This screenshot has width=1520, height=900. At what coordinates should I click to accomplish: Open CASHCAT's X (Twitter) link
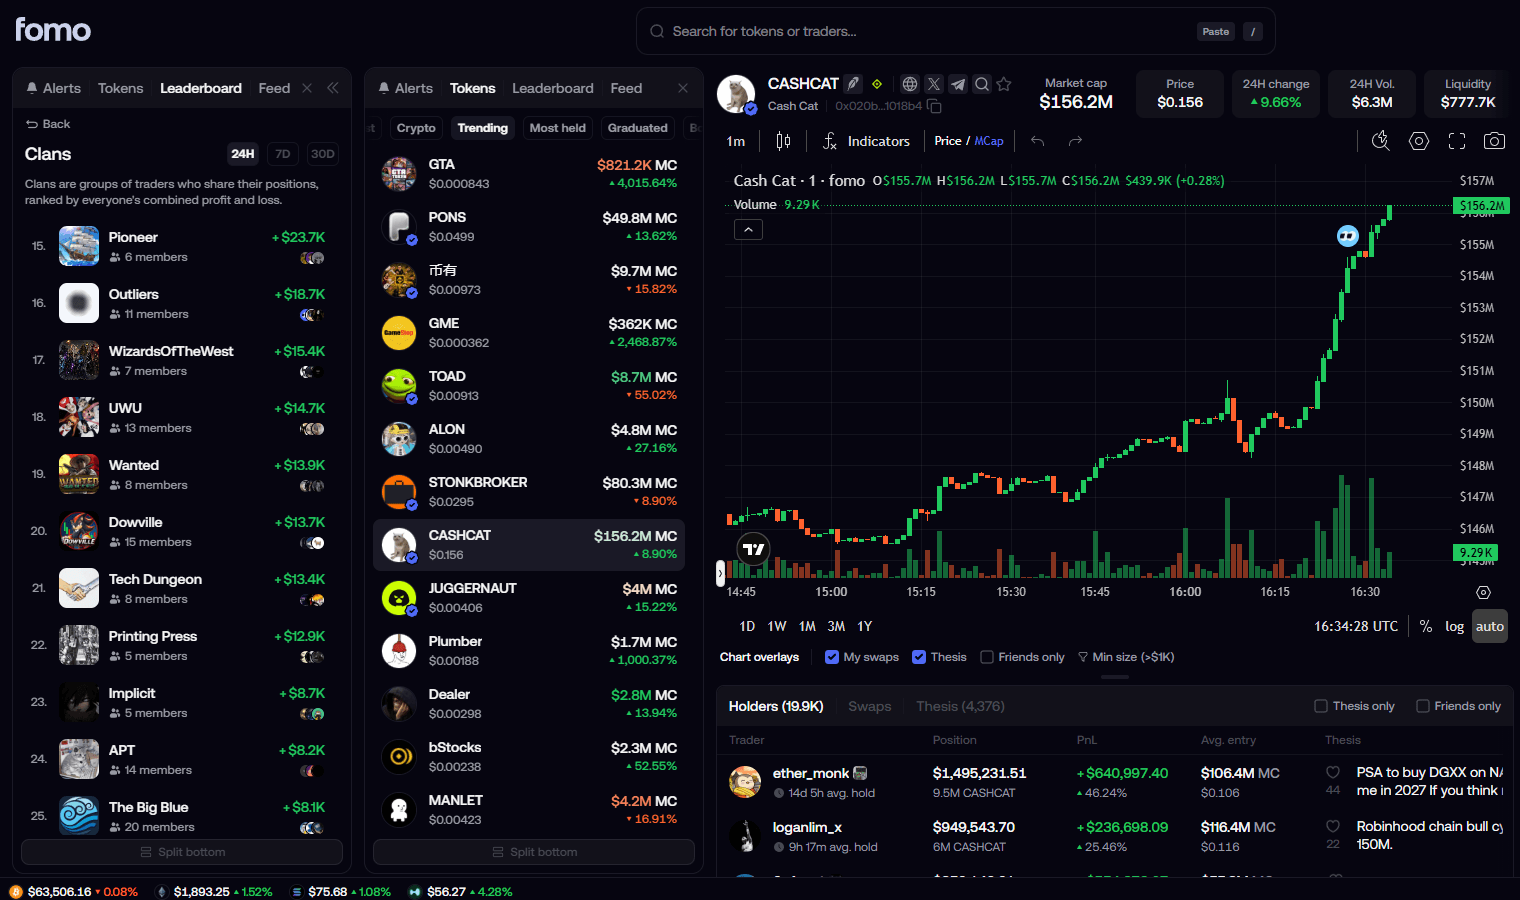[x=933, y=84]
